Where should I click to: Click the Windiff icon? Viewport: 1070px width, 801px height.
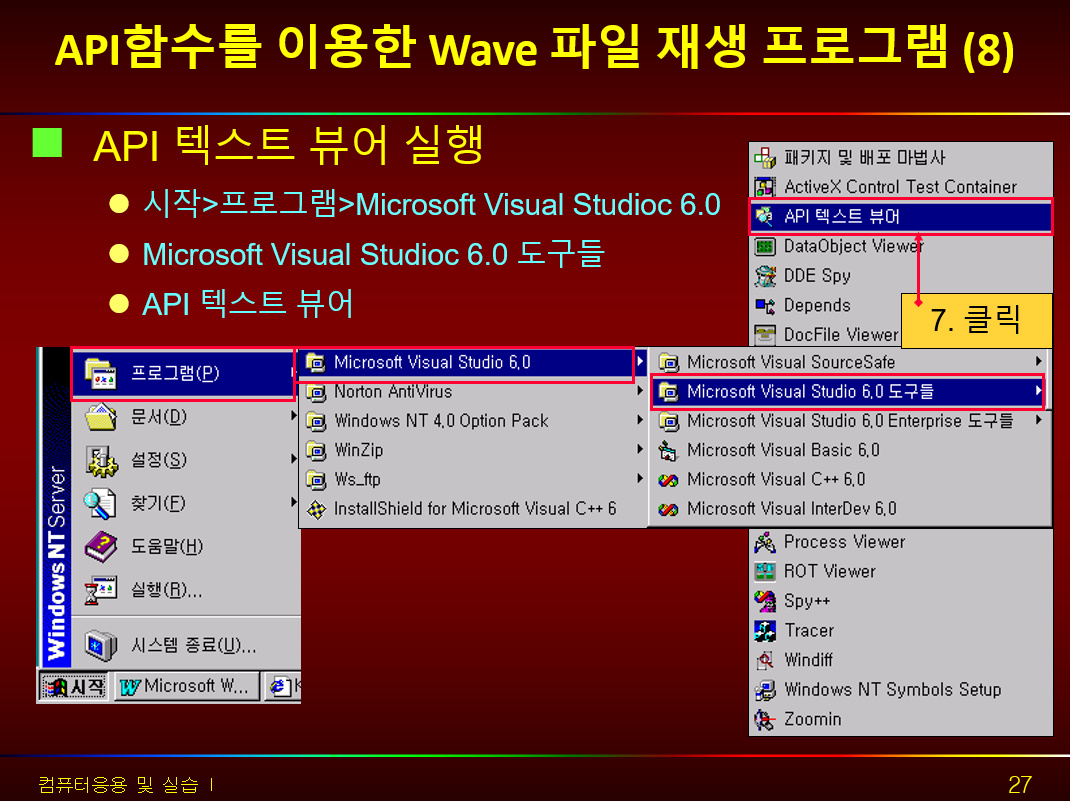coord(764,660)
